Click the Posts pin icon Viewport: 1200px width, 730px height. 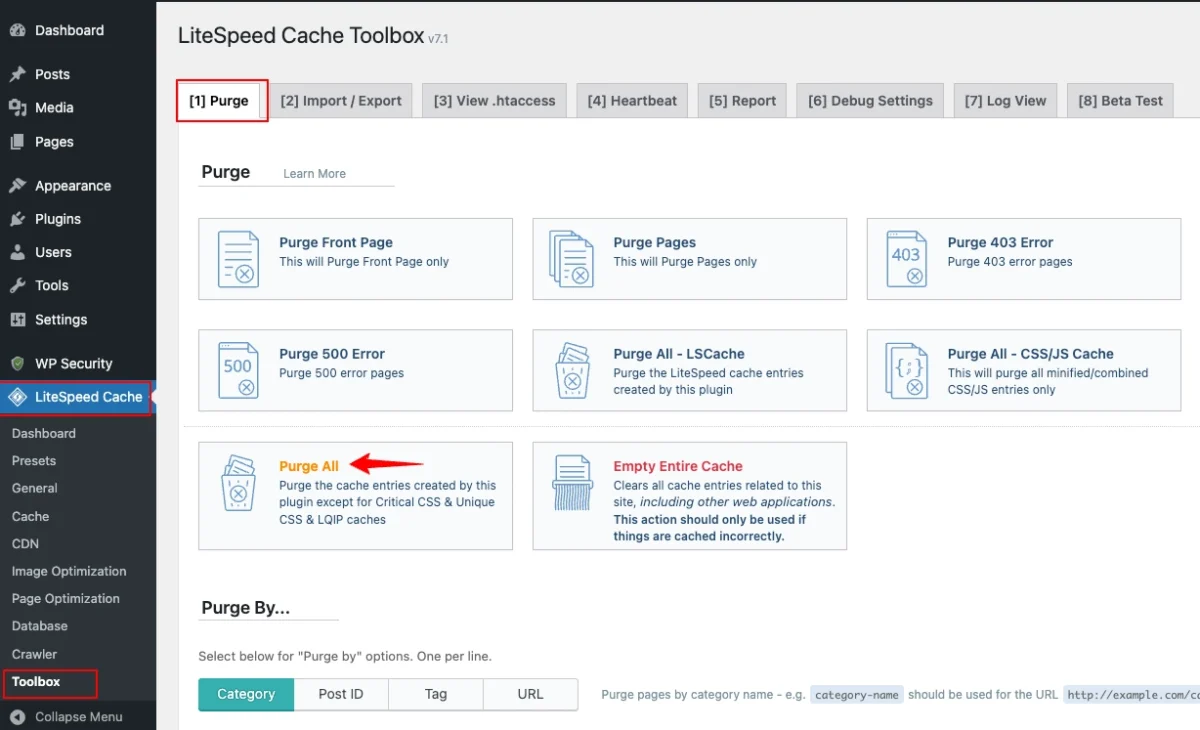coord(17,74)
